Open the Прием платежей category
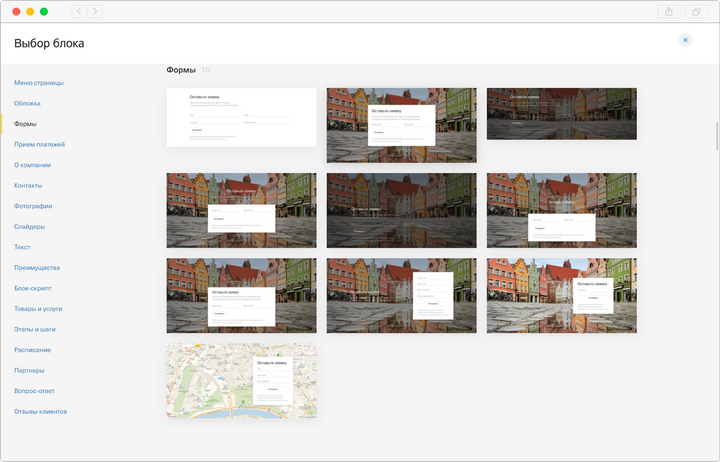Image resolution: width=720 pixels, height=462 pixels. tap(40, 145)
